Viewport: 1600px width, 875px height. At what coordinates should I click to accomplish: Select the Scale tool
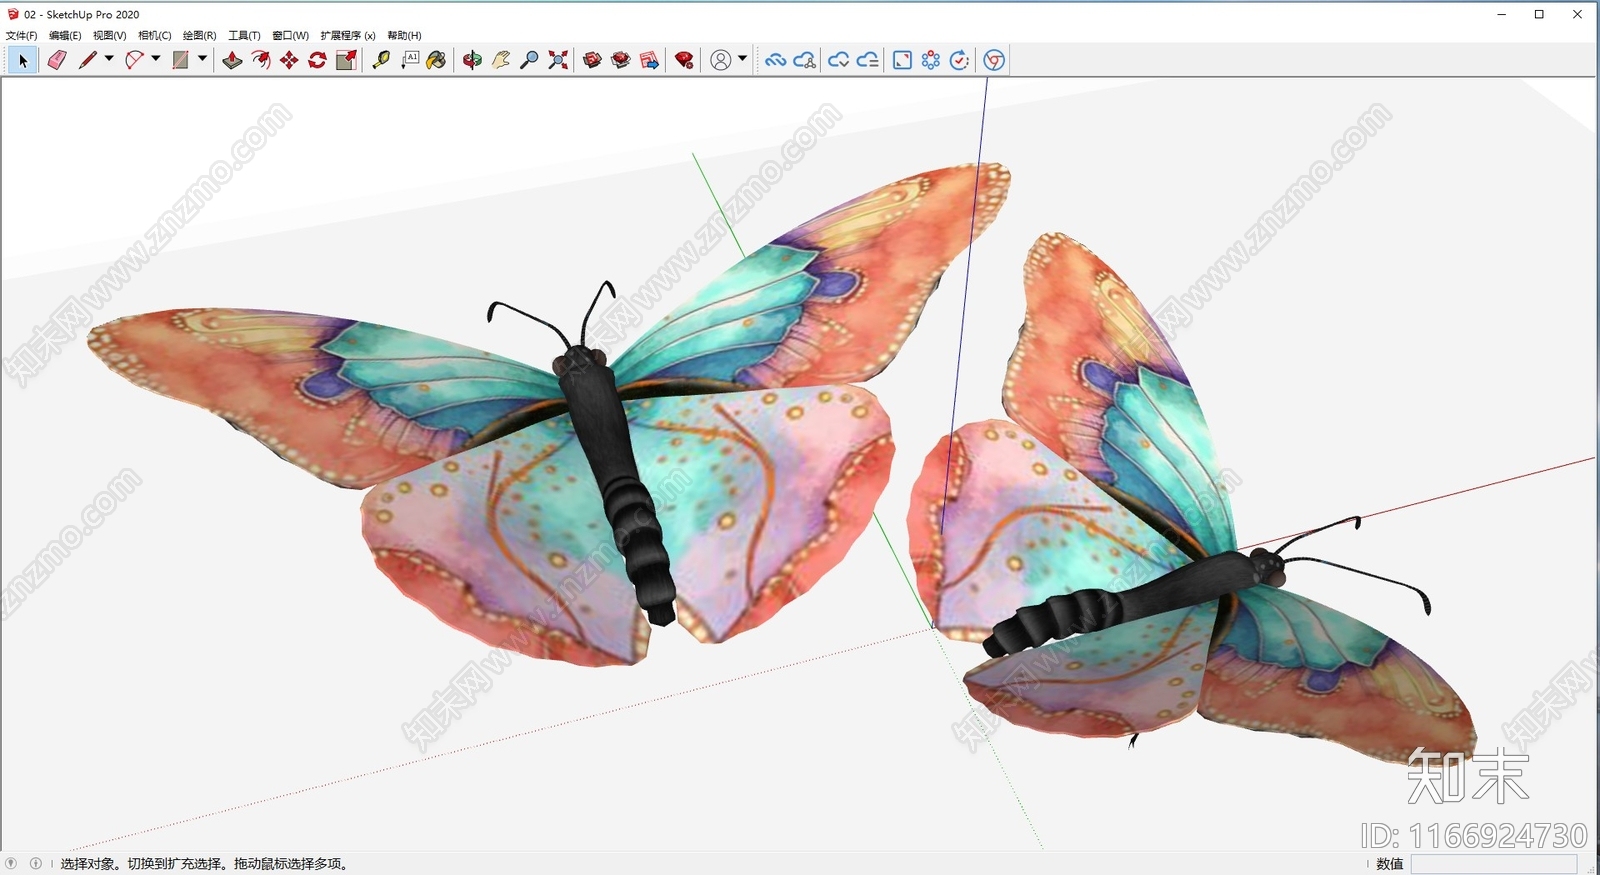tap(346, 60)
